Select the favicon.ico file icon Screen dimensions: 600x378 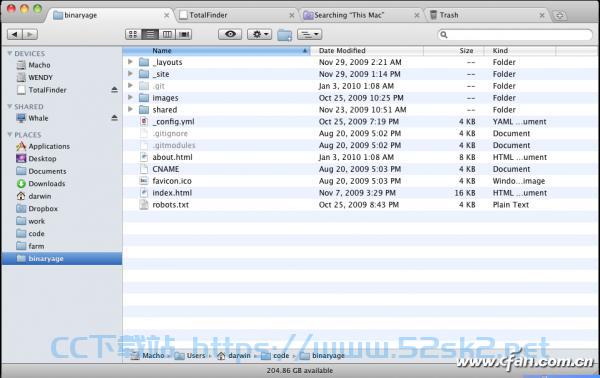point(144,181)
